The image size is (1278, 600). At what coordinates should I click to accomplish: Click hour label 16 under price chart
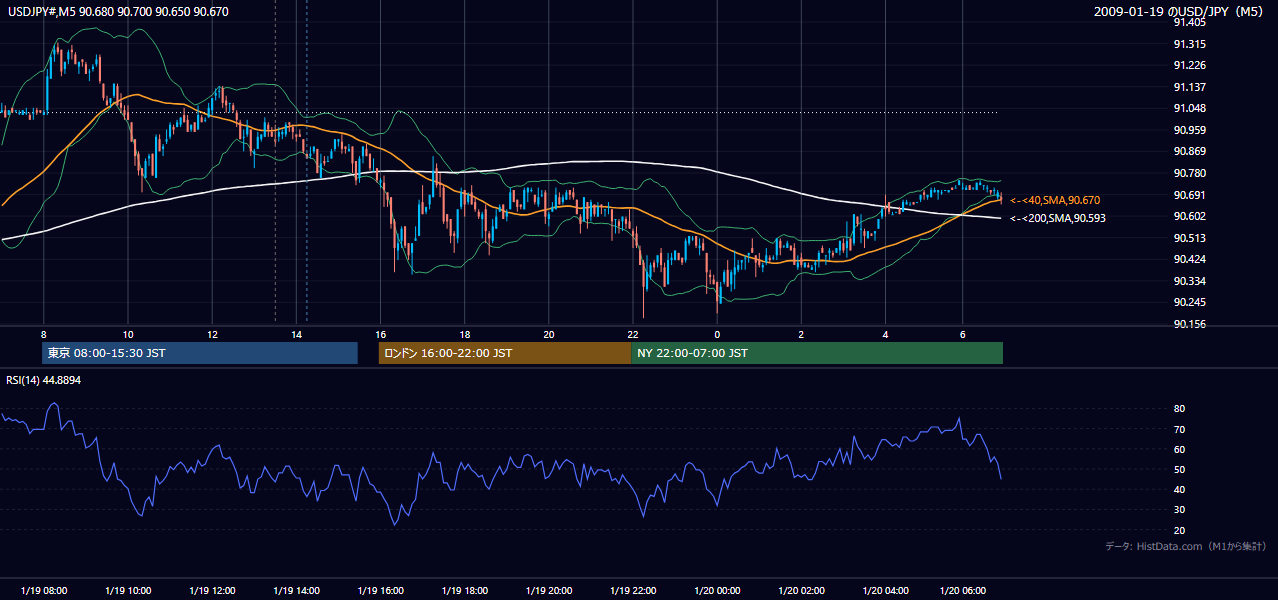click(x=381, y=334)
